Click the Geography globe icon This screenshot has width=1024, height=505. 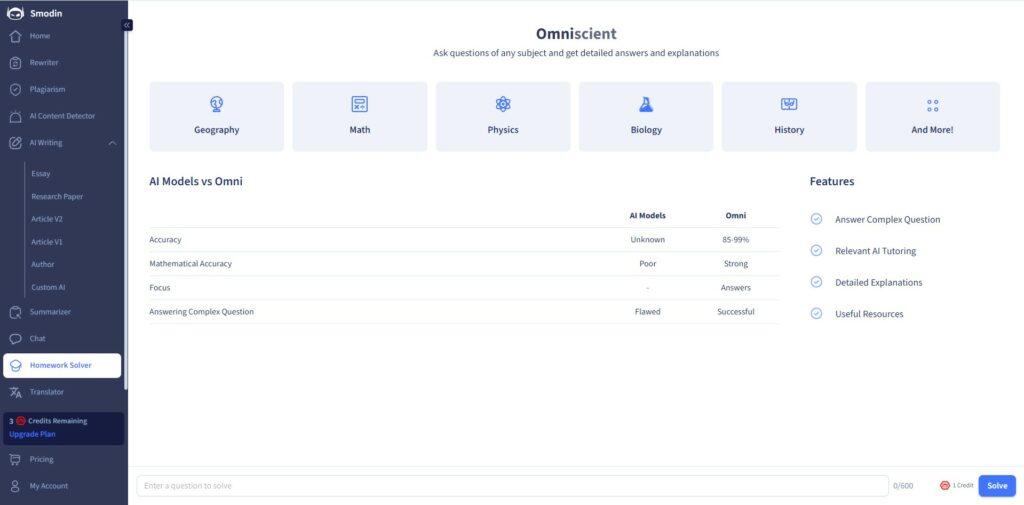point(217,104)
